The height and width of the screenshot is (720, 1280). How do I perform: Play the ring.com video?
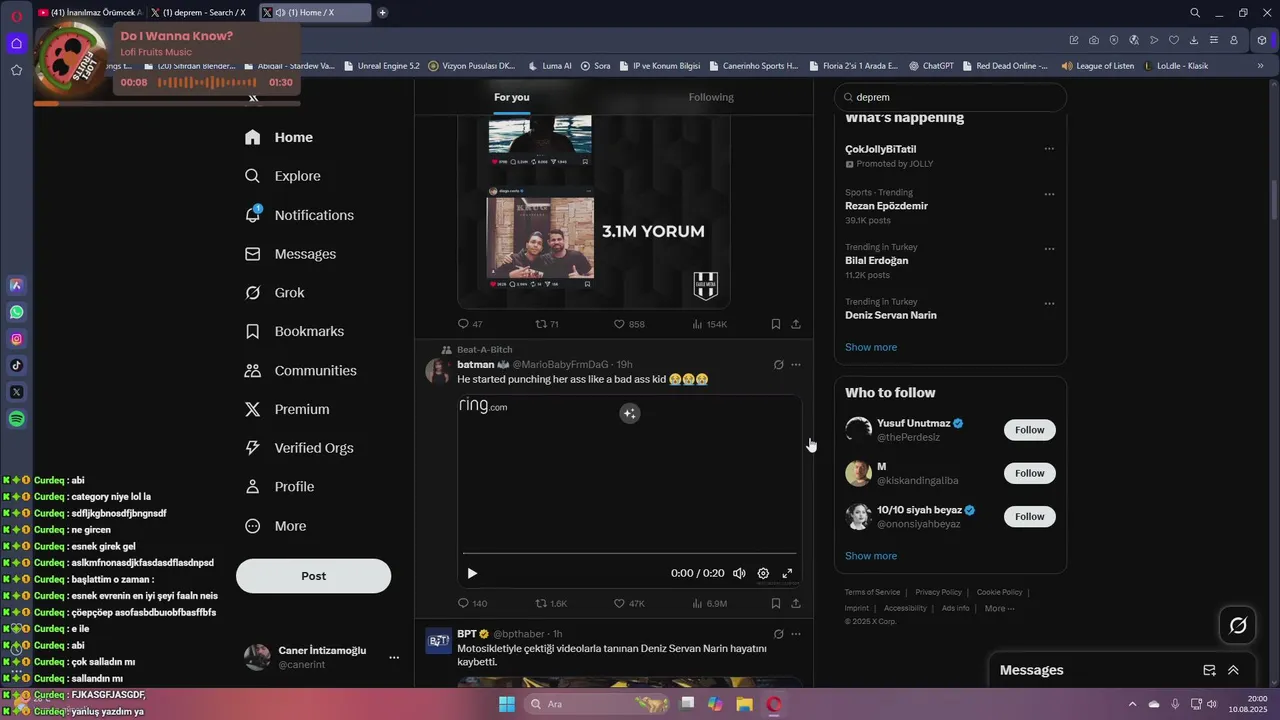point(472,573)
